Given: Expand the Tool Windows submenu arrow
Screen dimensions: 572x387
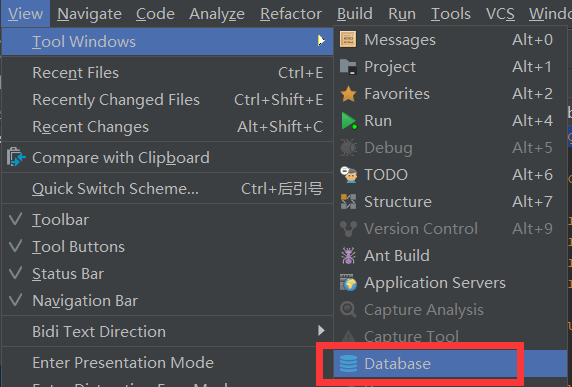Looking at the screenshot, I should [321, 40].
